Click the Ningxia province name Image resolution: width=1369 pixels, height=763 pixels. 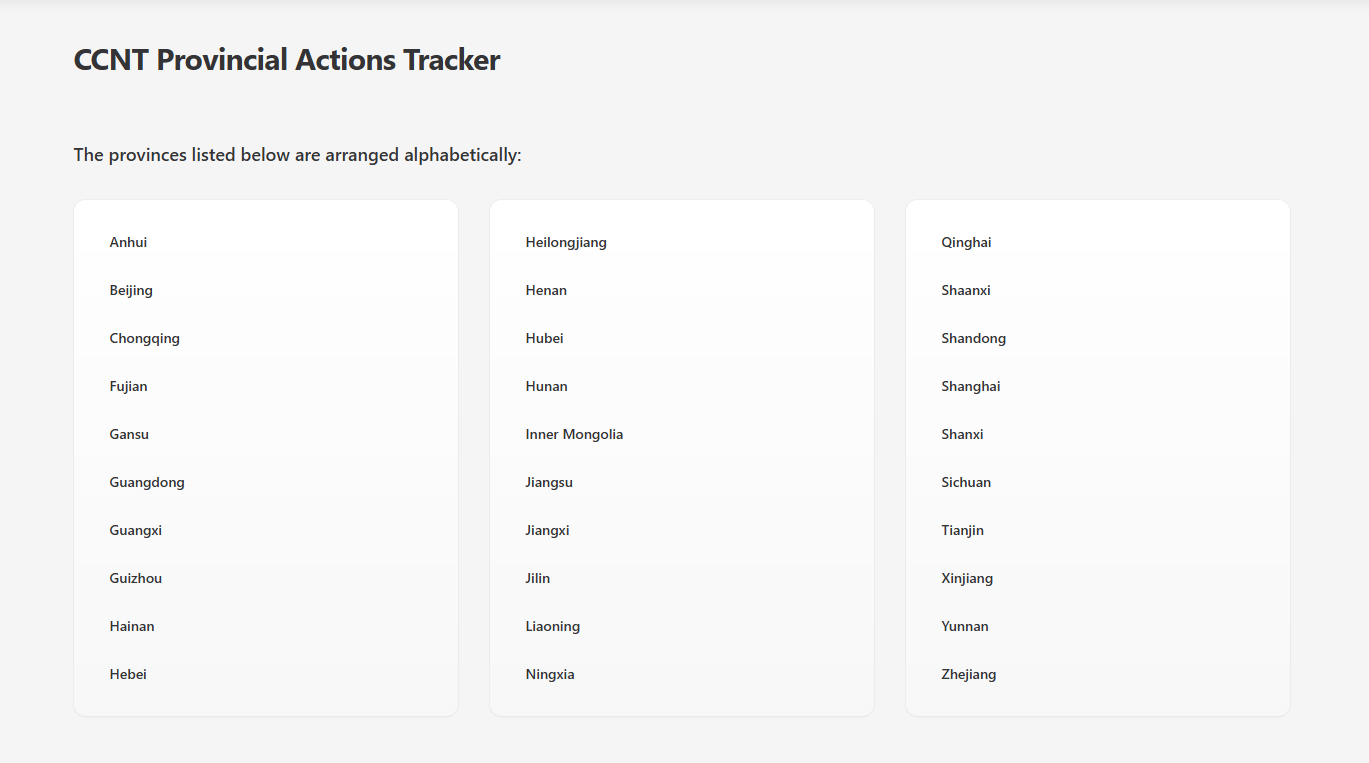click(550, 674)
